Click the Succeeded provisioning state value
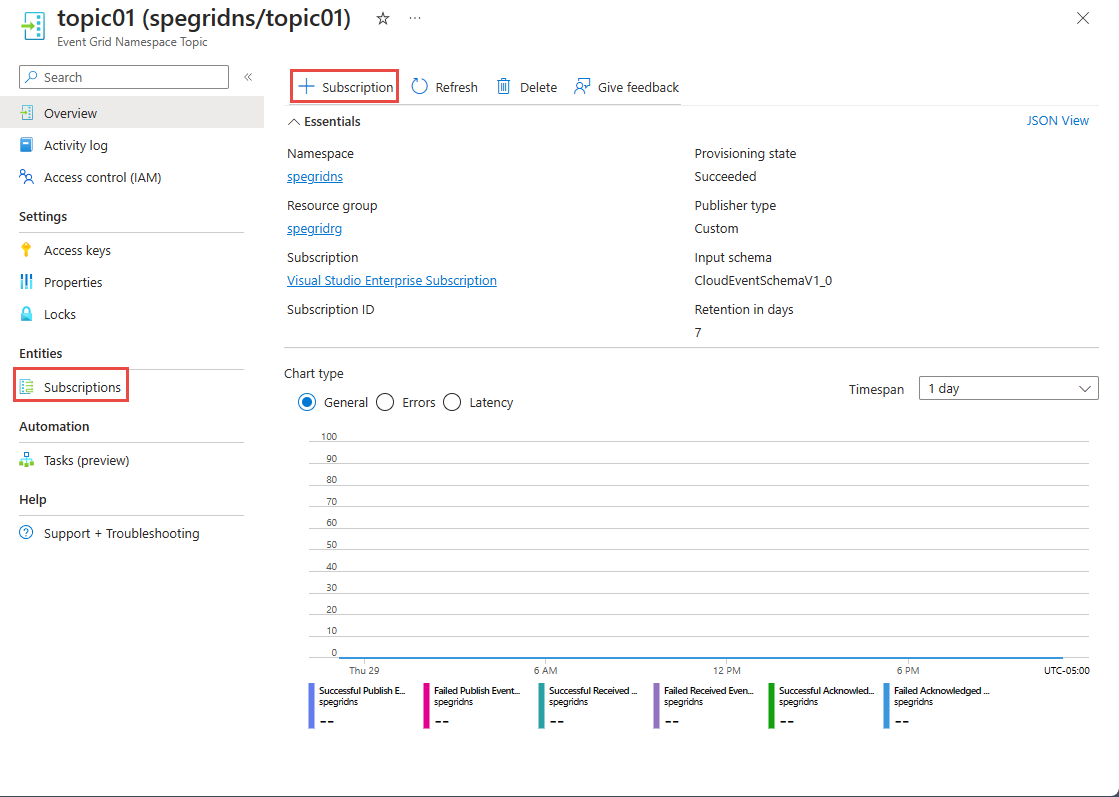The height and width of the screenshot is (797, 1119). coord(725,176)
